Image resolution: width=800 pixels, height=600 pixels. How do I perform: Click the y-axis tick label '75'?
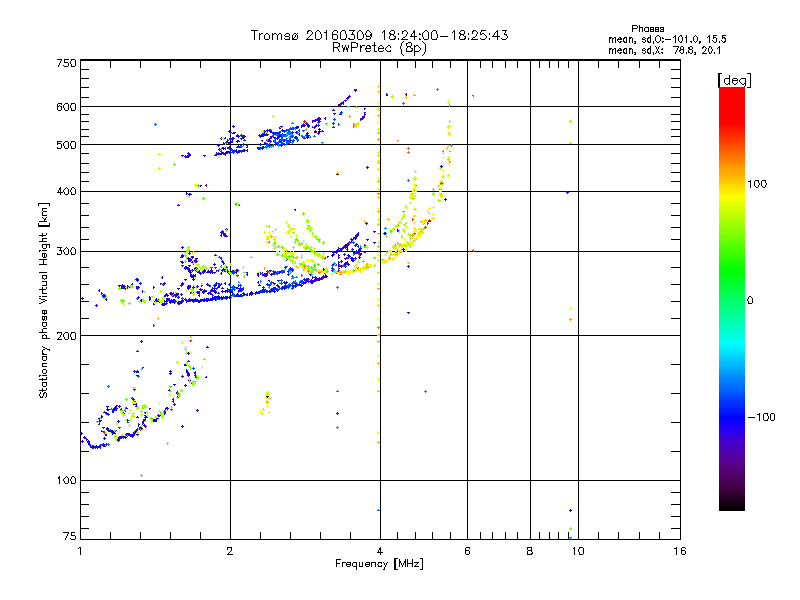70,536
